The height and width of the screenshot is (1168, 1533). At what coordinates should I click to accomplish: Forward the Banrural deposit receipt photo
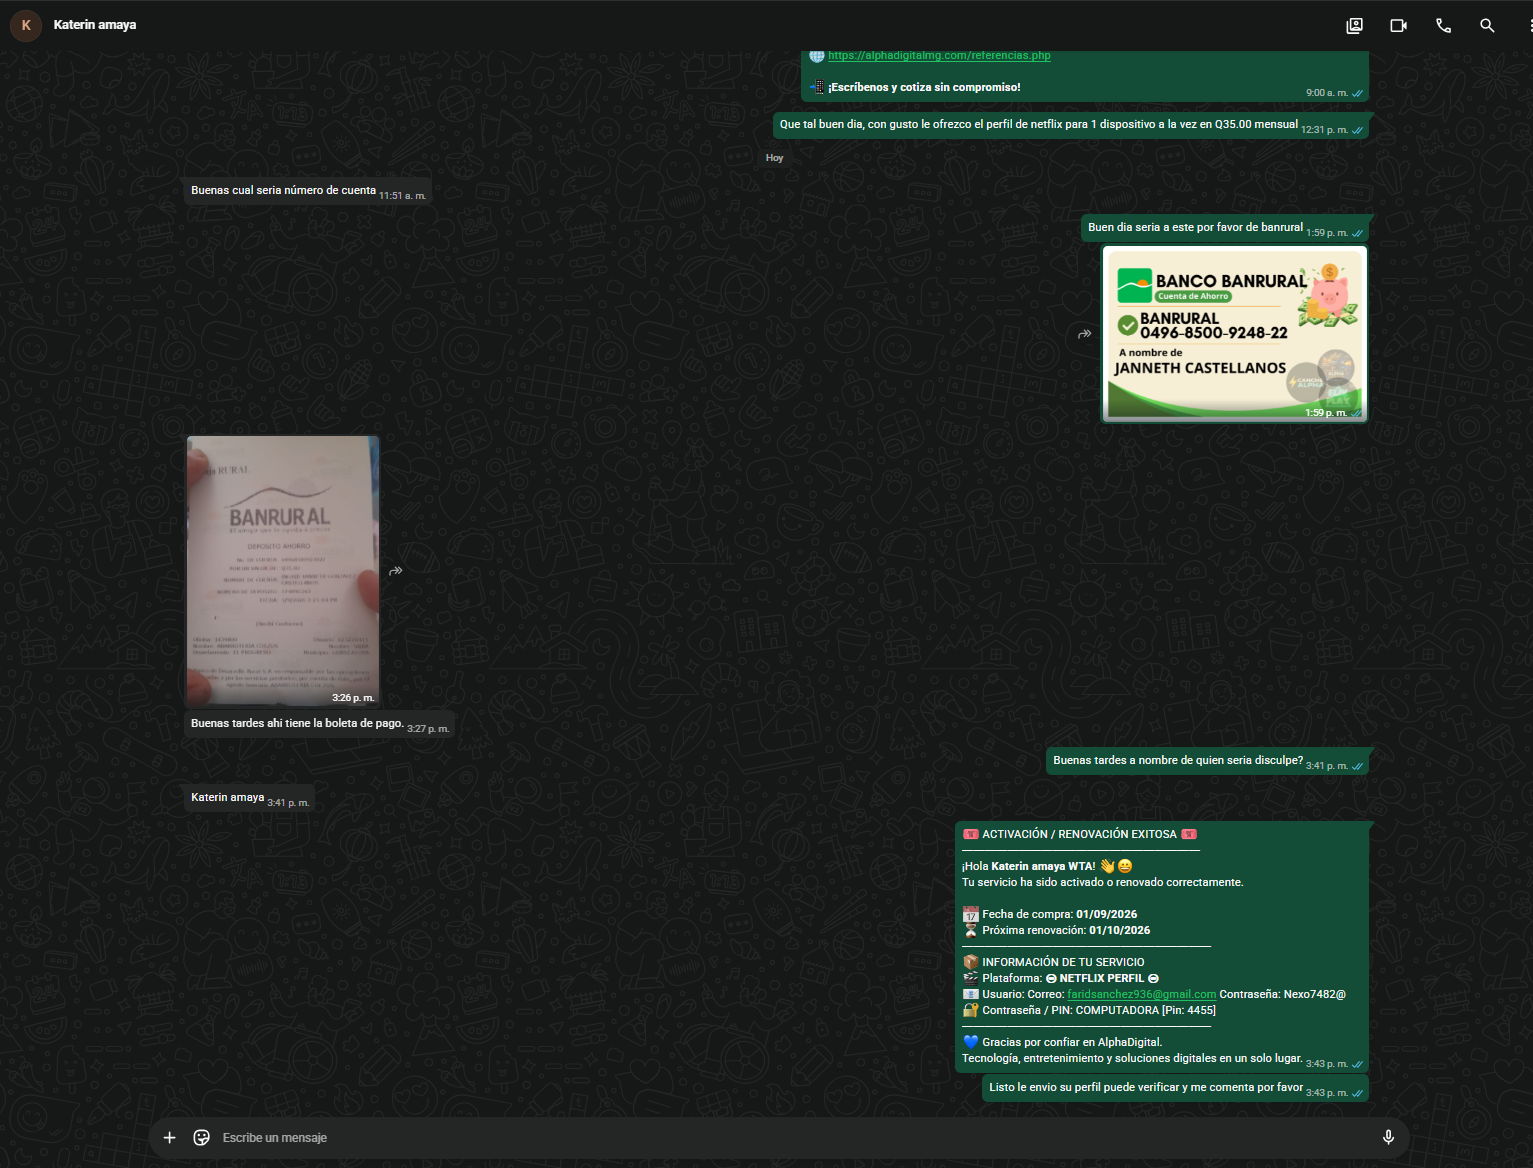pyautogui.click(x=396, y=571)
